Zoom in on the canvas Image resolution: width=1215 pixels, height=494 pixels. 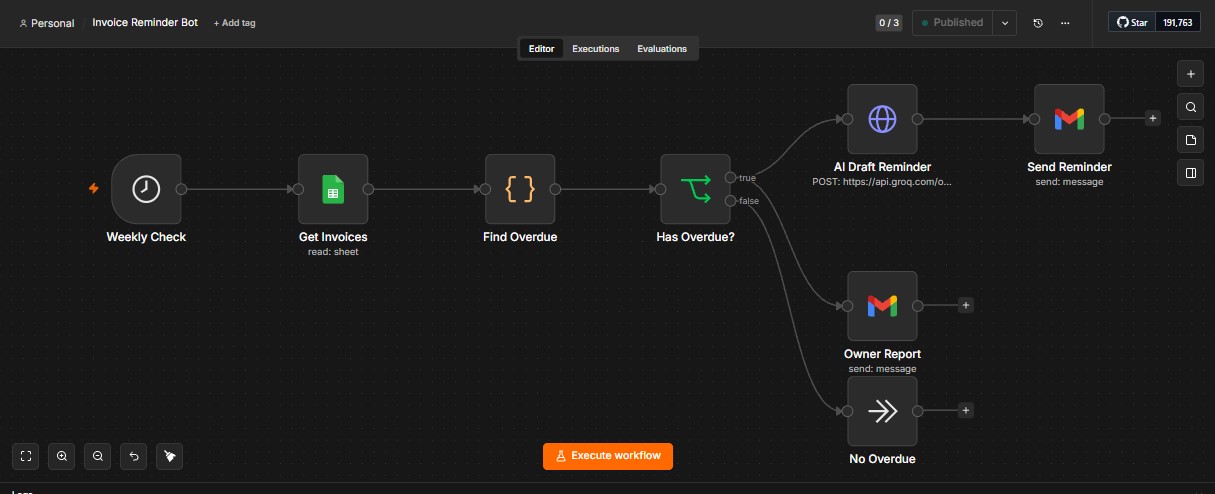point(62,456)
